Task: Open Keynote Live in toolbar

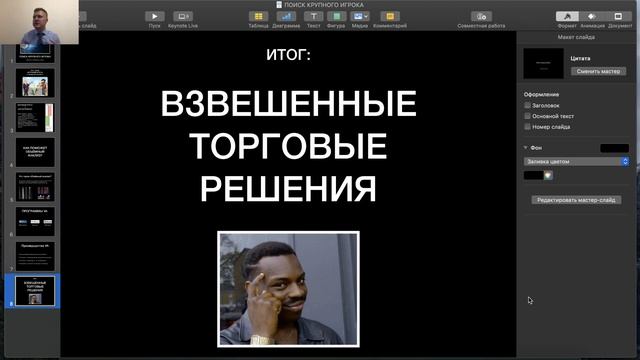Action: [x=183, y=16]
